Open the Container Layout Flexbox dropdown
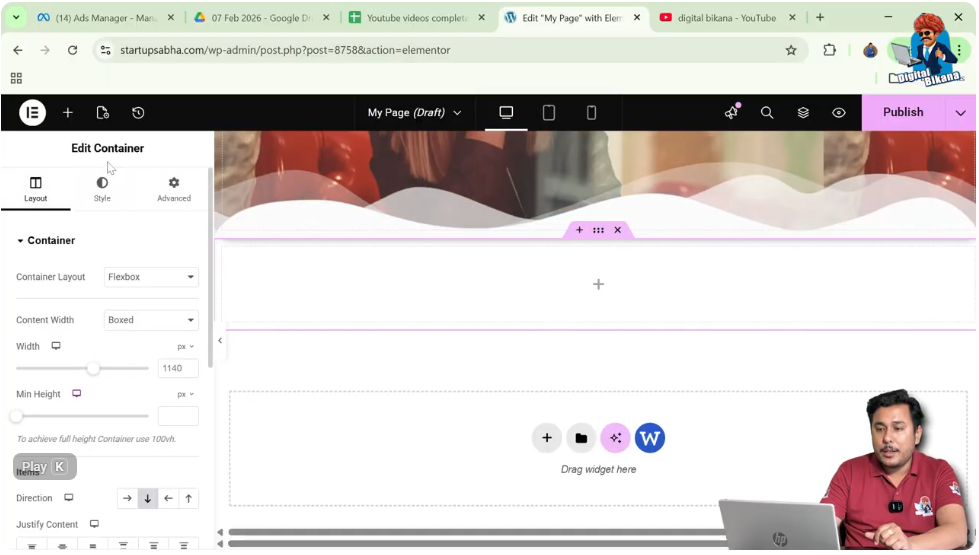Image resolution: width=979 pixels, height=555 pixels. (x=151, y=277)
